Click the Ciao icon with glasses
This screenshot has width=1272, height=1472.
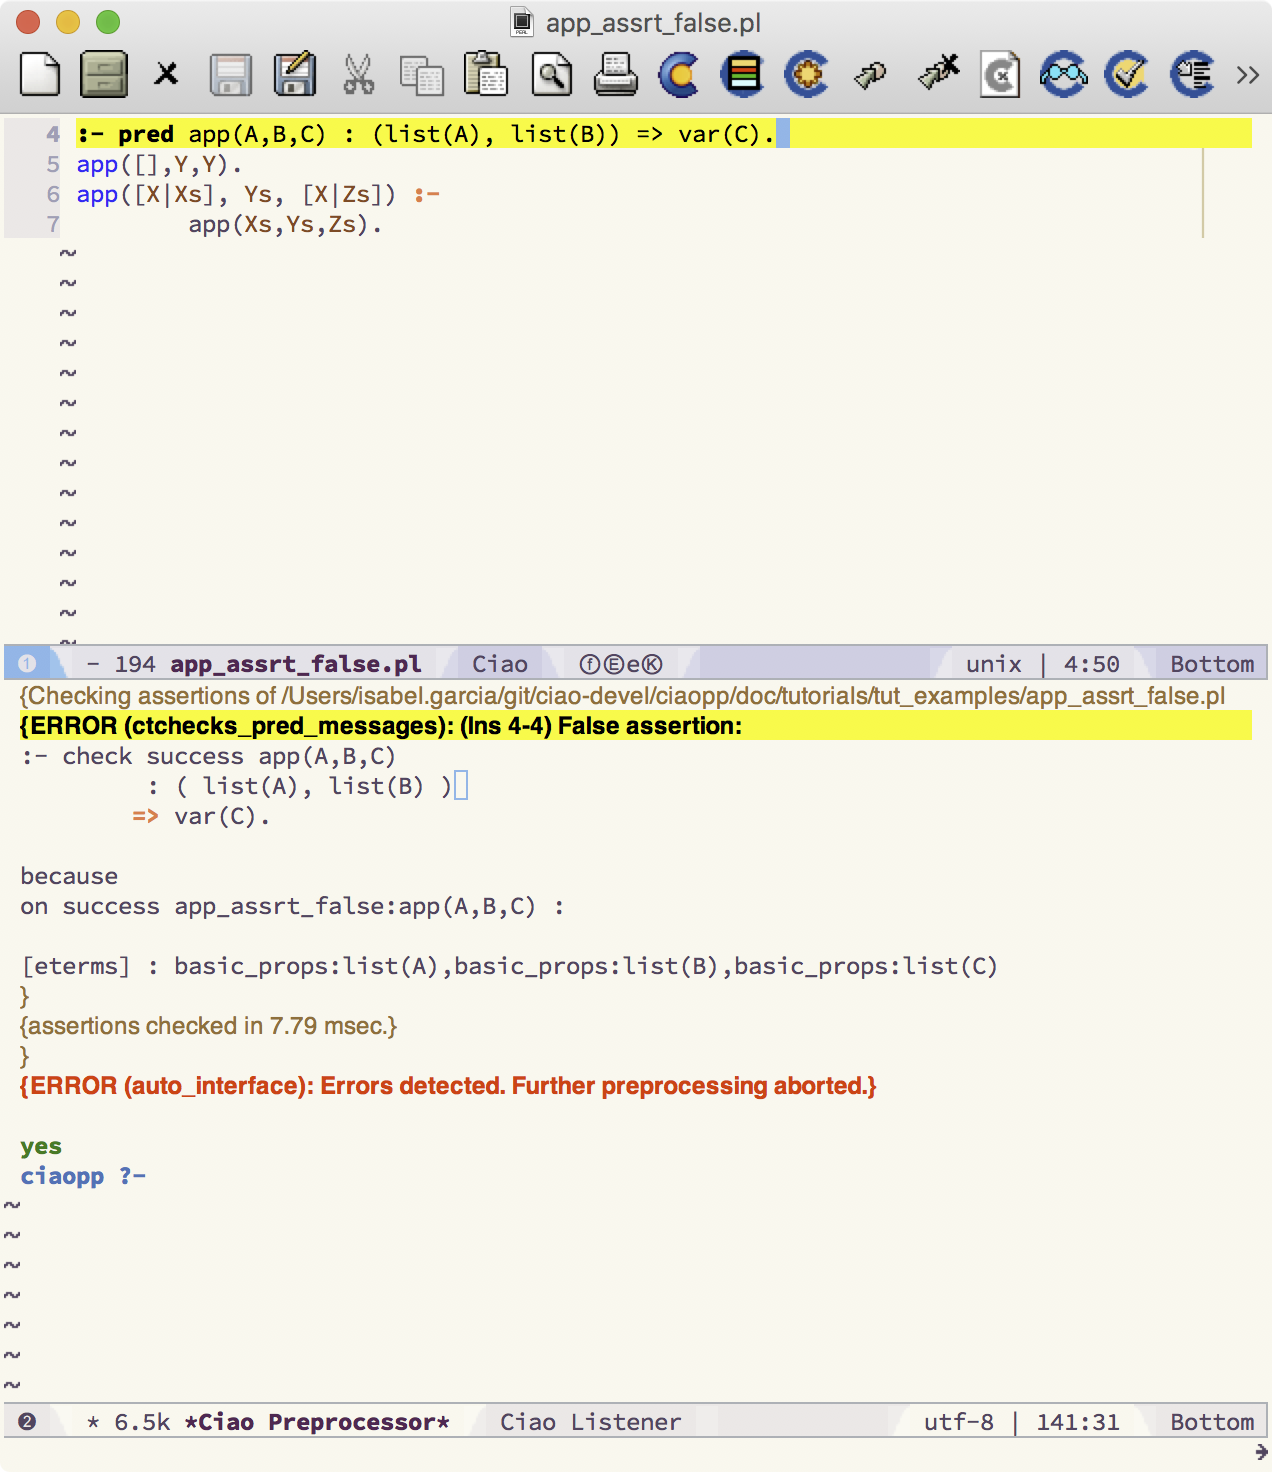(x=1063, y=75)
